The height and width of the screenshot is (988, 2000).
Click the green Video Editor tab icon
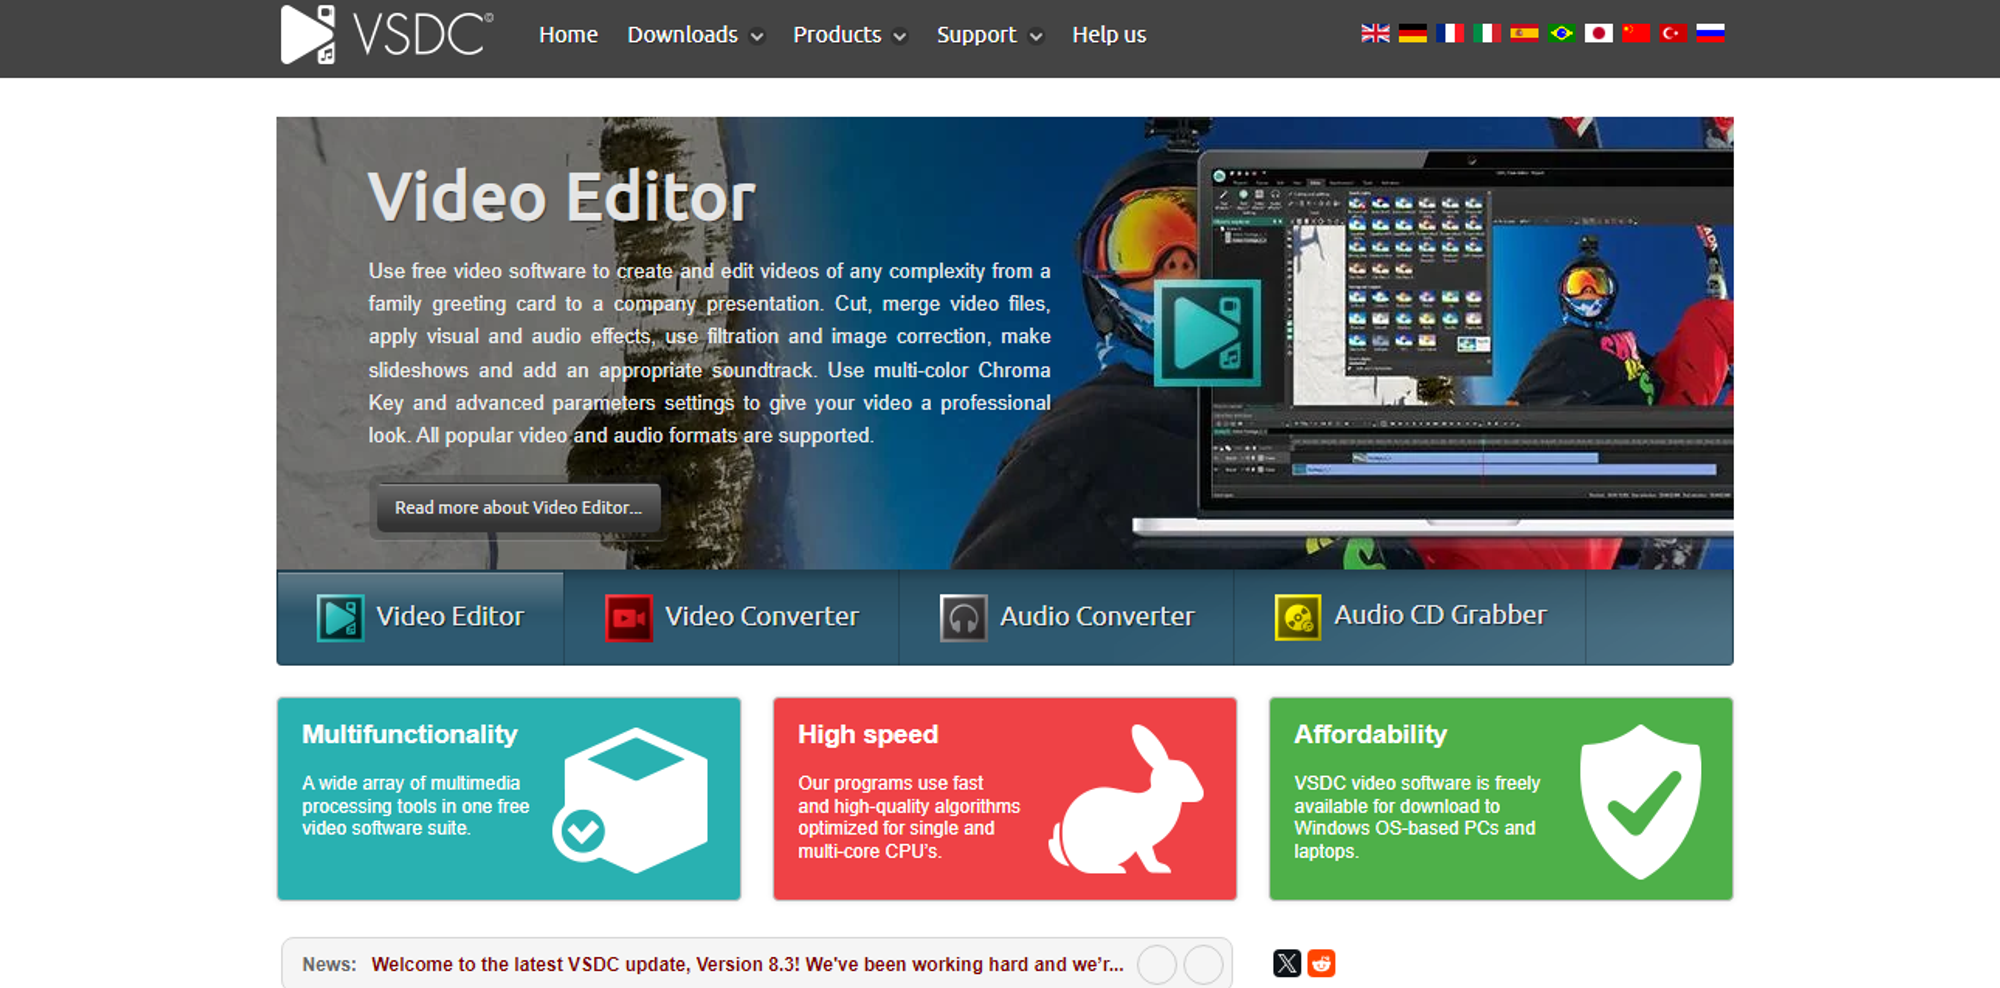[340, 618]
